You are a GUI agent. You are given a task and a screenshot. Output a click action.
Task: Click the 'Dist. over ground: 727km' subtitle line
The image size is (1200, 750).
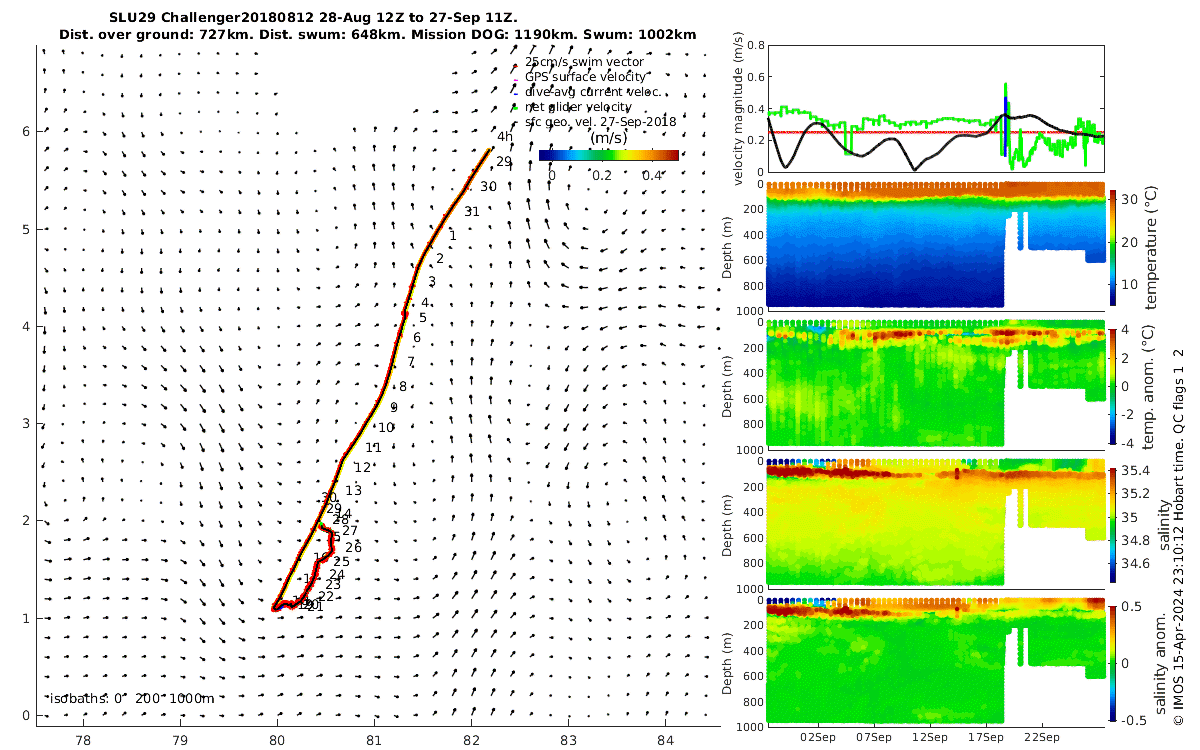(x=378, y=34)
